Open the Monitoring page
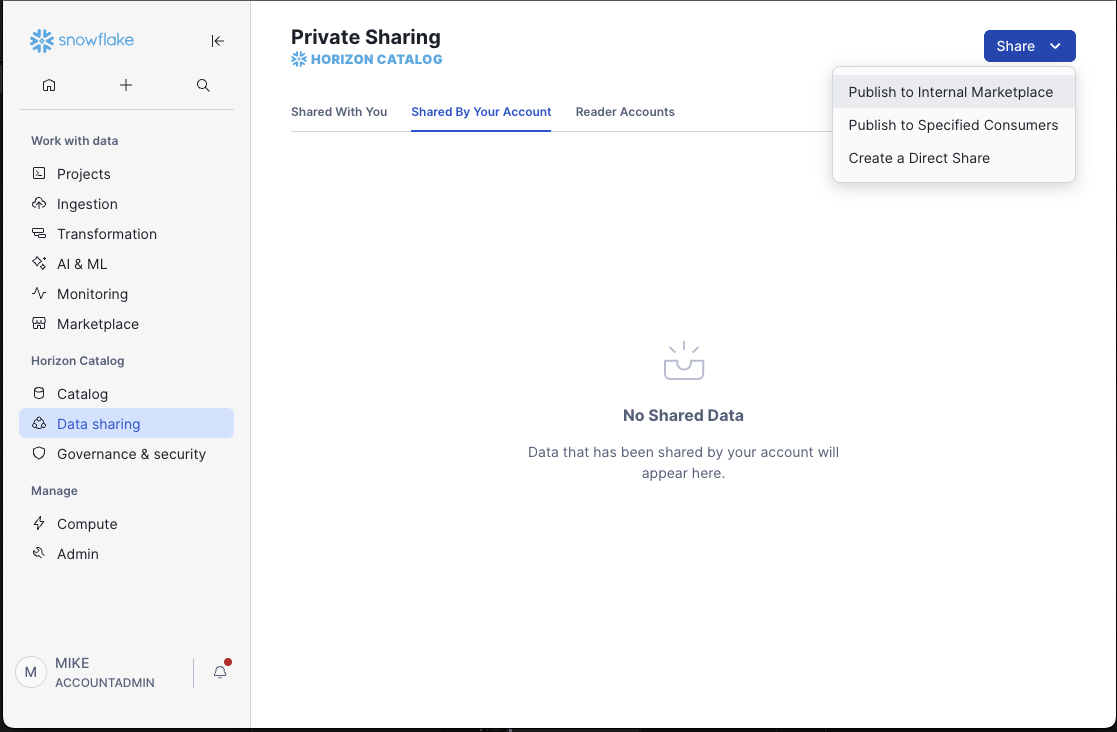Screen dimensions: 1117x732 point(126,293)
